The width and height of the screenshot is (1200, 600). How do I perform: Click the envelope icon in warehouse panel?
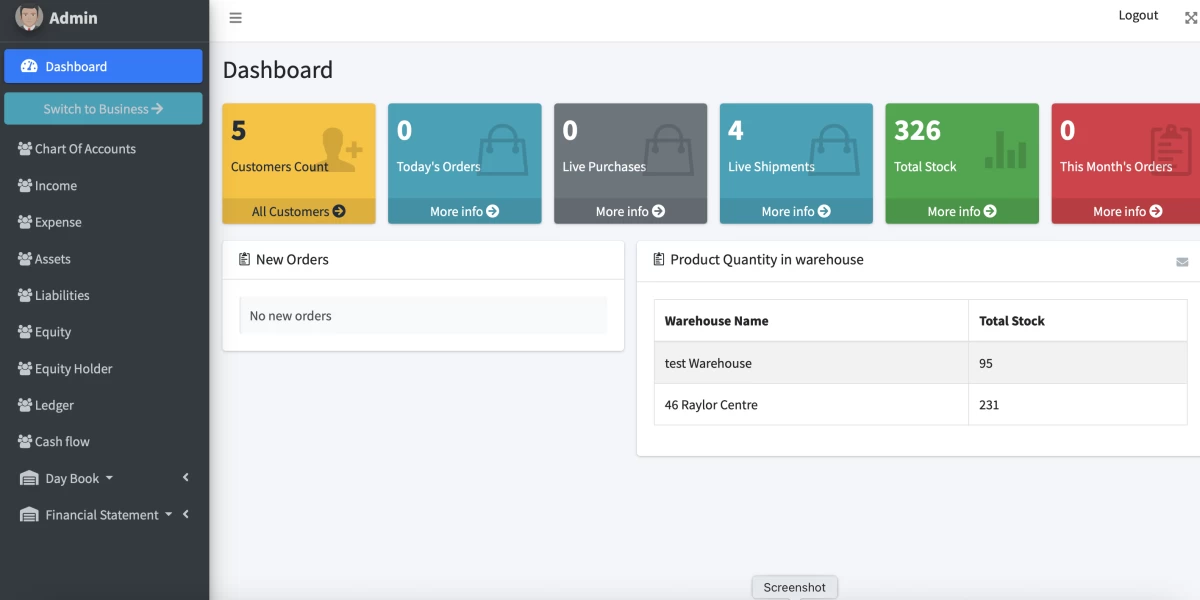click(x=1182, y=262)
